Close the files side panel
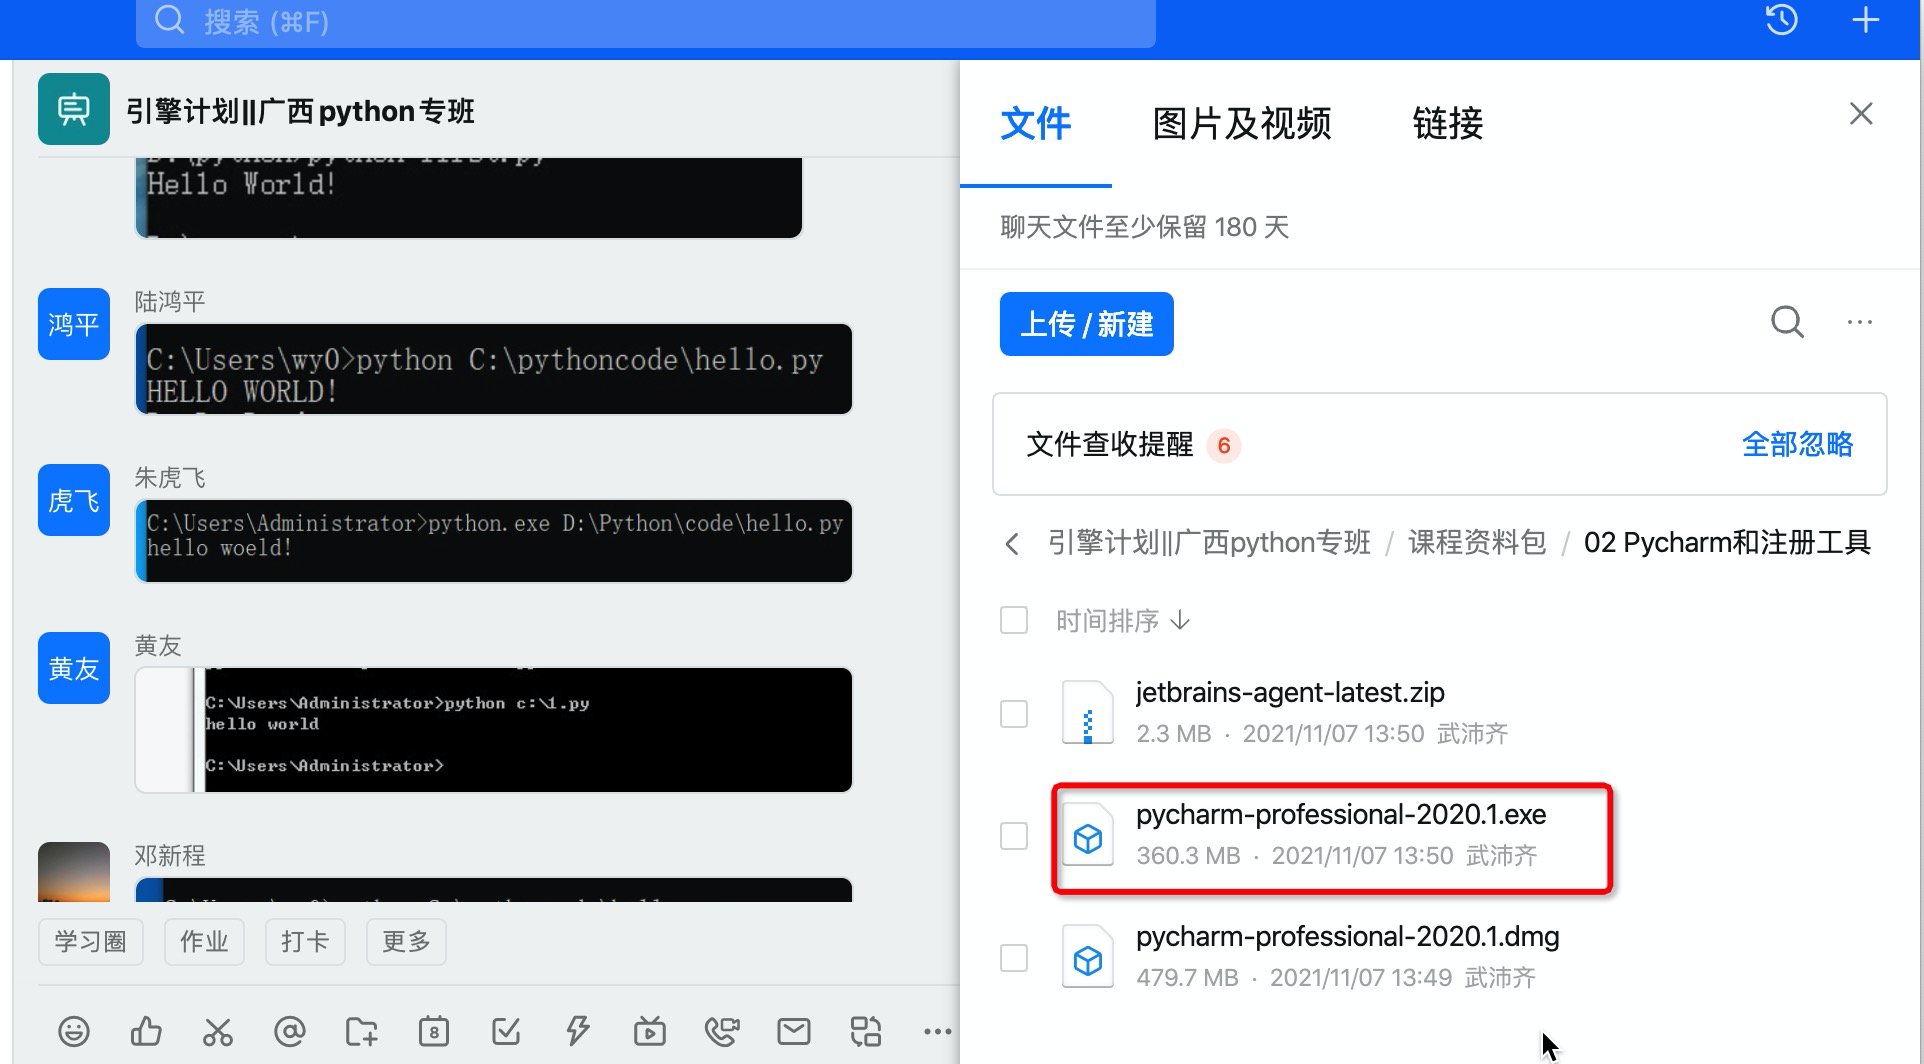 [1861, 113]
